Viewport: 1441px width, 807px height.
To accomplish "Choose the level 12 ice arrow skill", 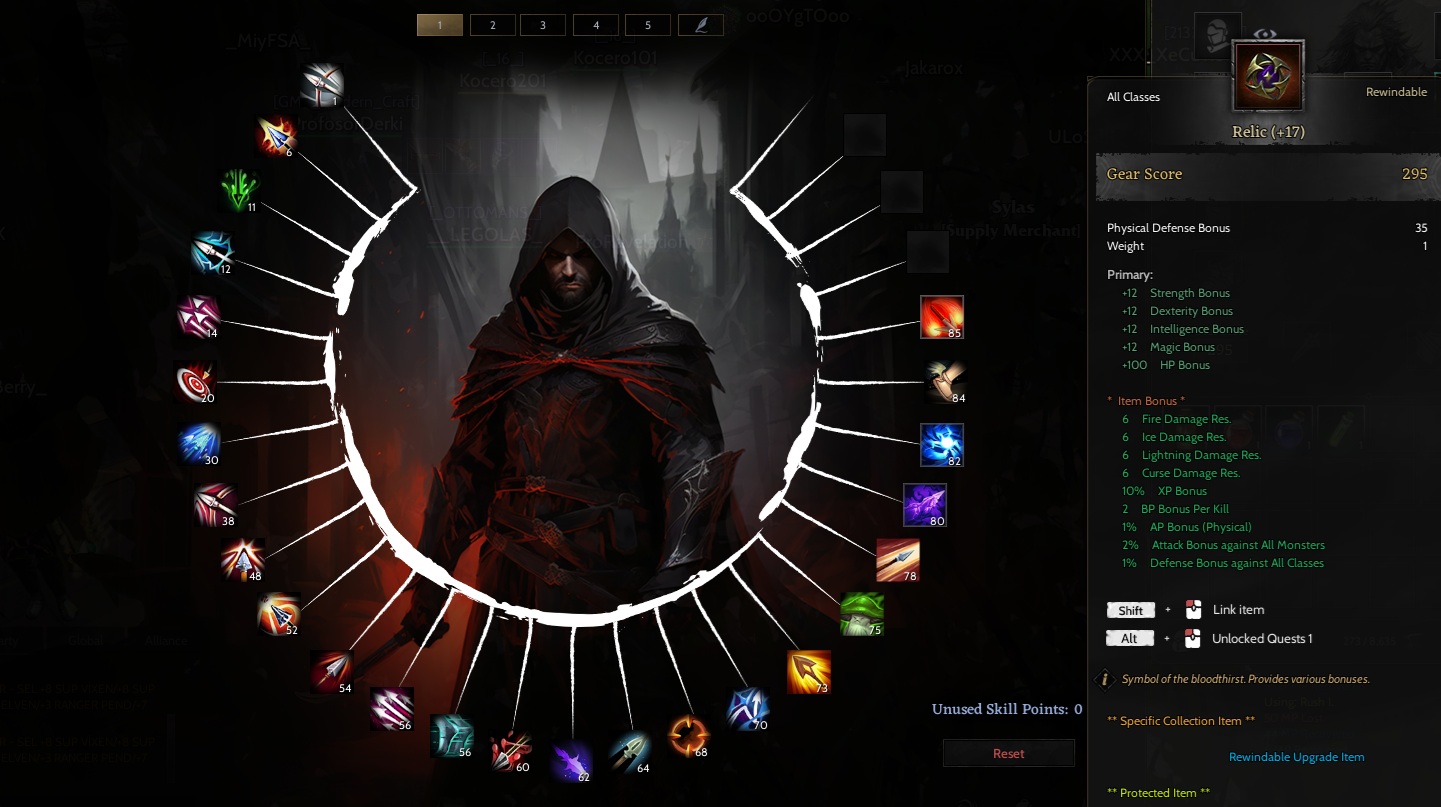I will [x=212, y=252].
